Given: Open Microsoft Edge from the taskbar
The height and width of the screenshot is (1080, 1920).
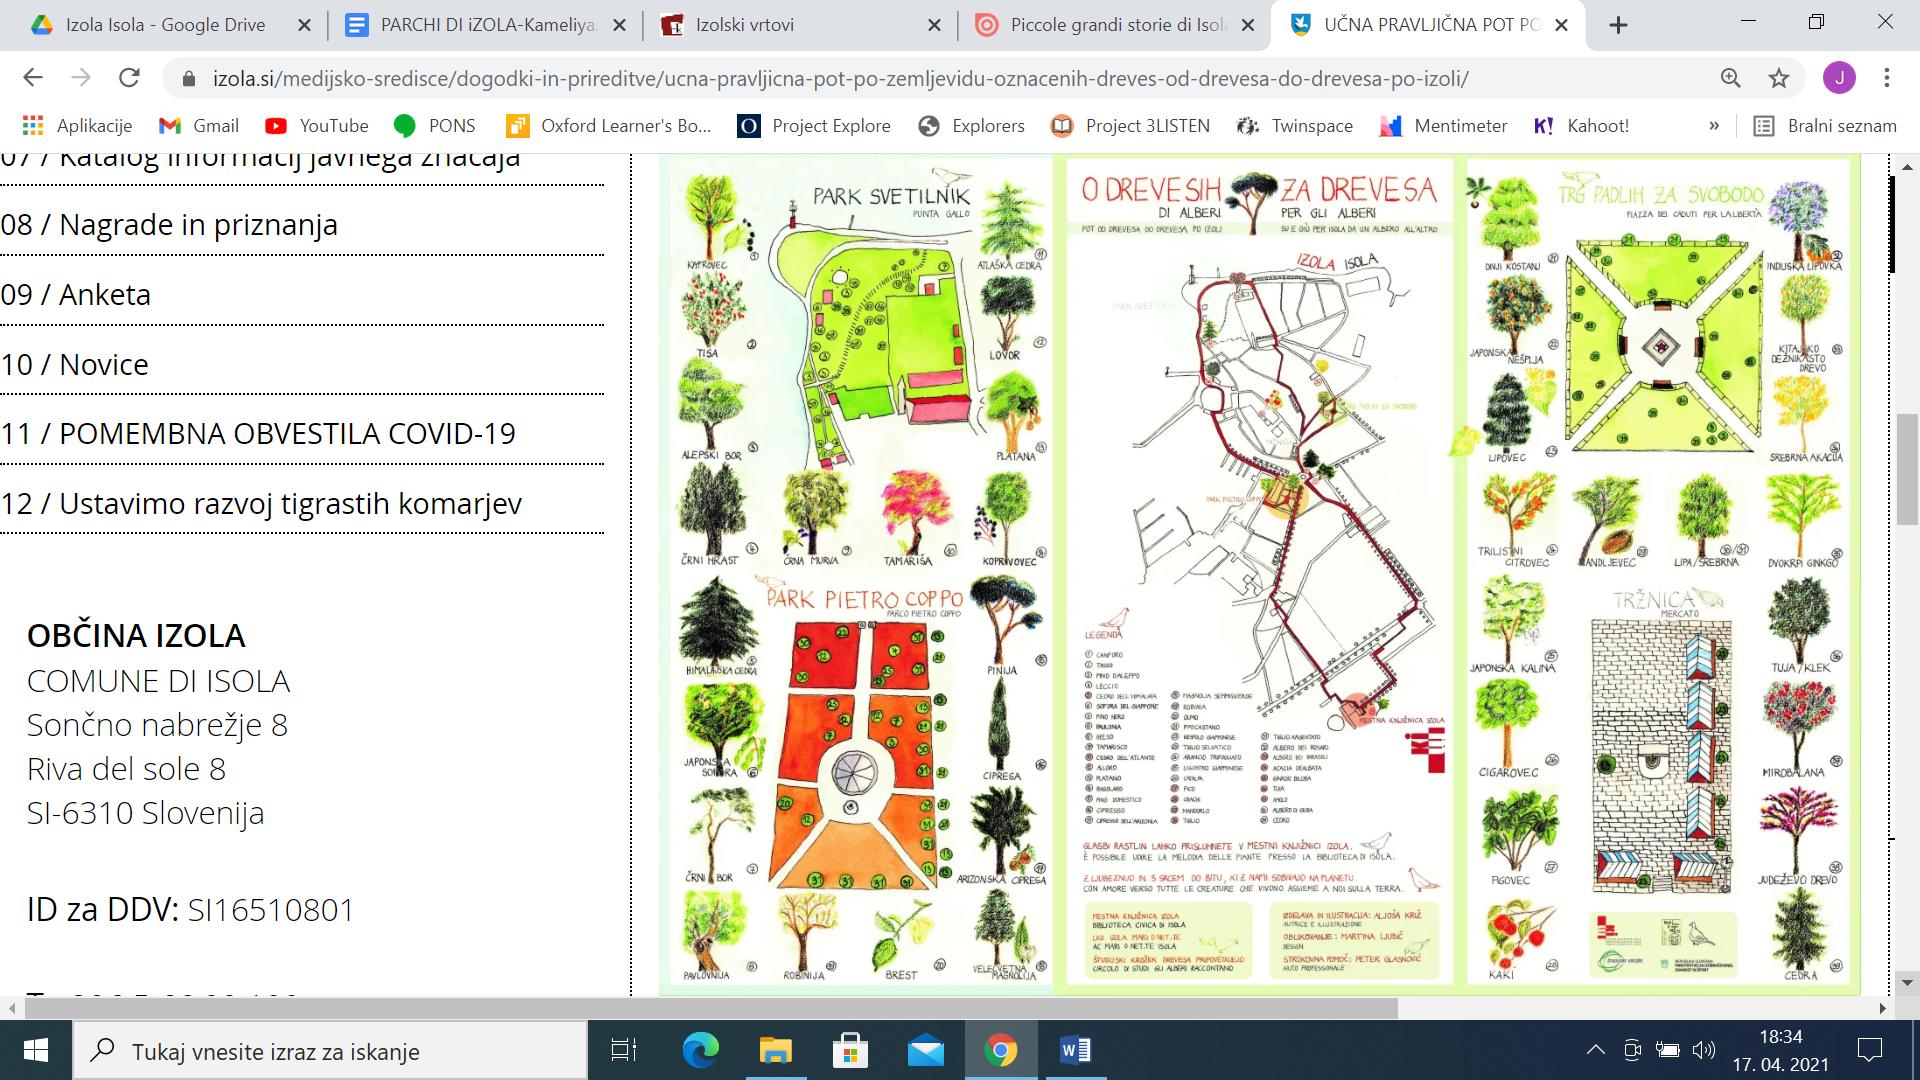Looking at the screenshot, I should (700, 1050).
